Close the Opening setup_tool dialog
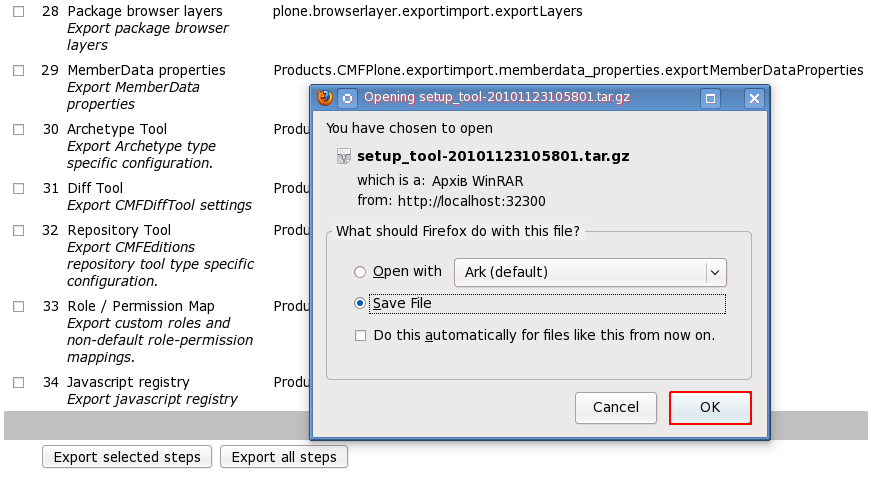 pyautogui.click(x=754, y=98)
